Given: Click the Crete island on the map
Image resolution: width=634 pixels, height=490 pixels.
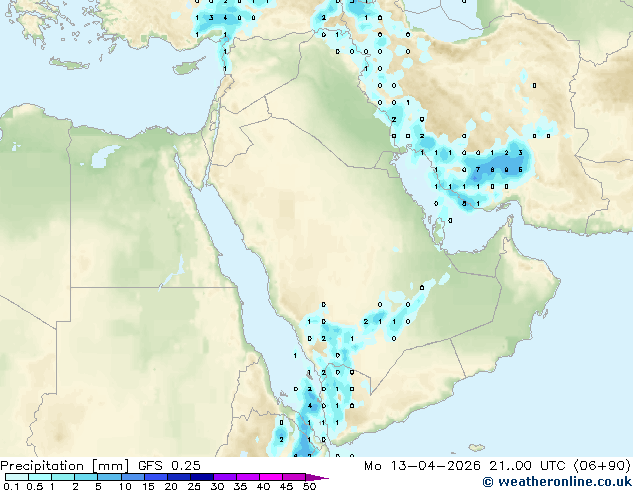Looking at the screenshot, I should pos(70,63).
